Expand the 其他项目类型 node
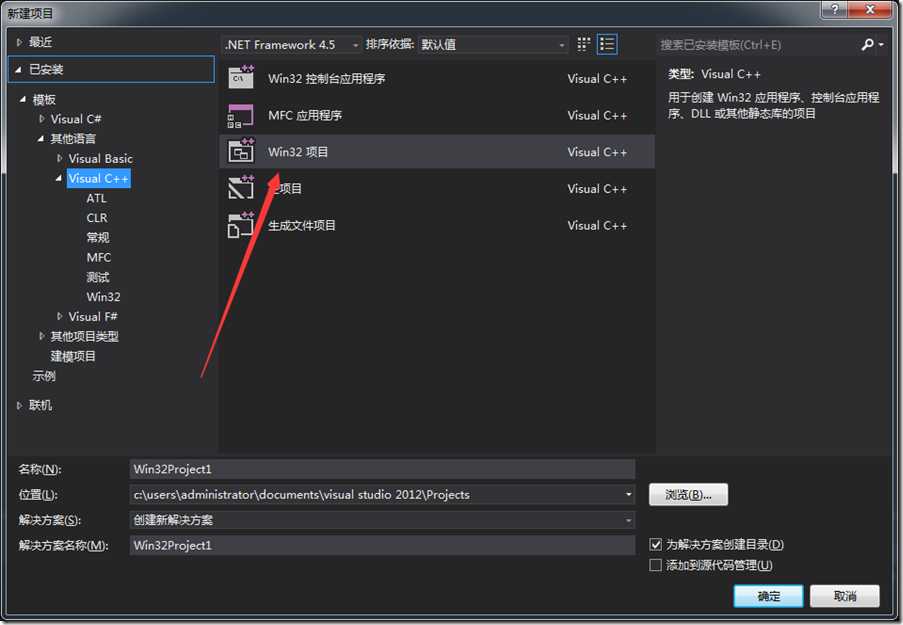Screen dimensions: 903x625 pos(41,336)
